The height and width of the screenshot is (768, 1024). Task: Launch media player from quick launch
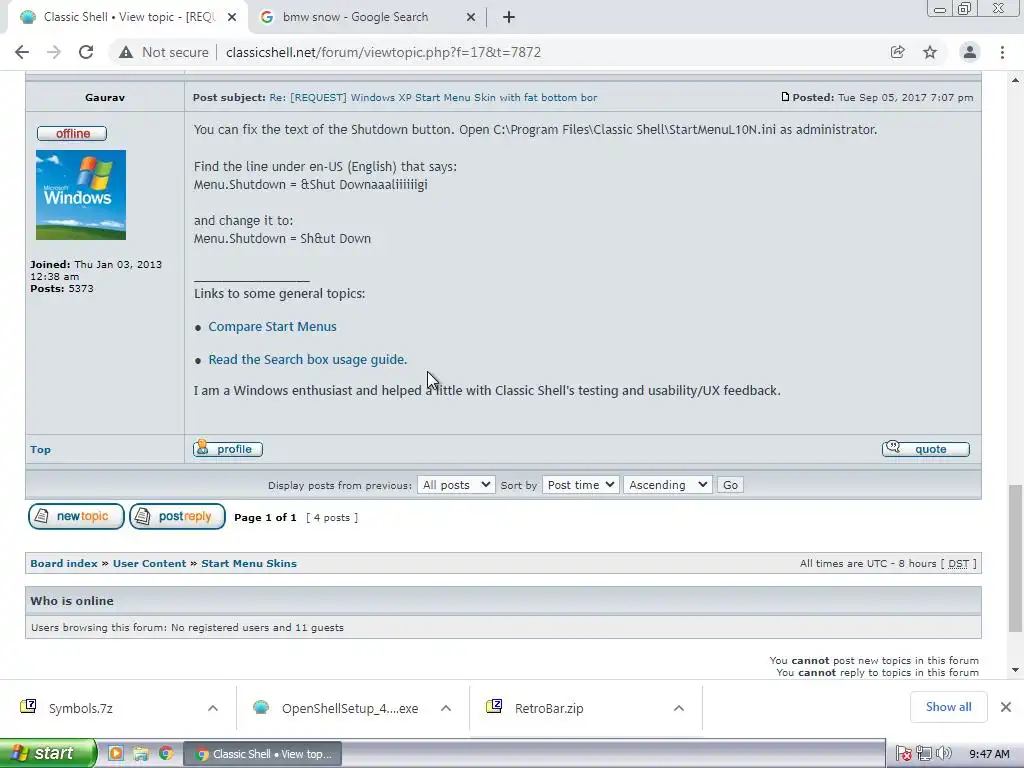click(x=116, y=754)
